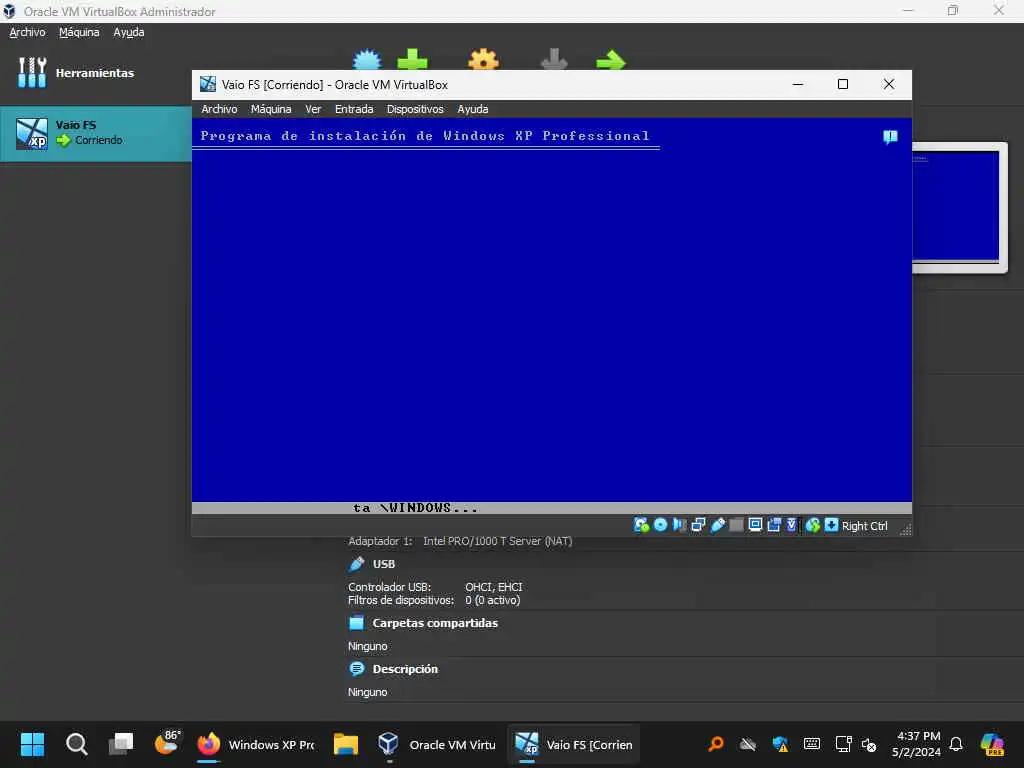
Task: Open taskbar Search magnifier
Action: click(76, 744)
